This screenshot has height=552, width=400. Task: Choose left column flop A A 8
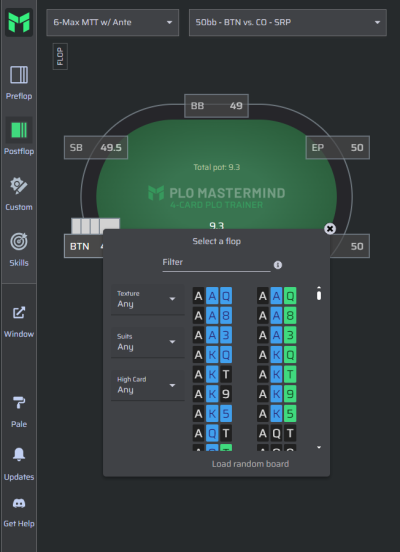pyautogui.click(x=212, y=315)
